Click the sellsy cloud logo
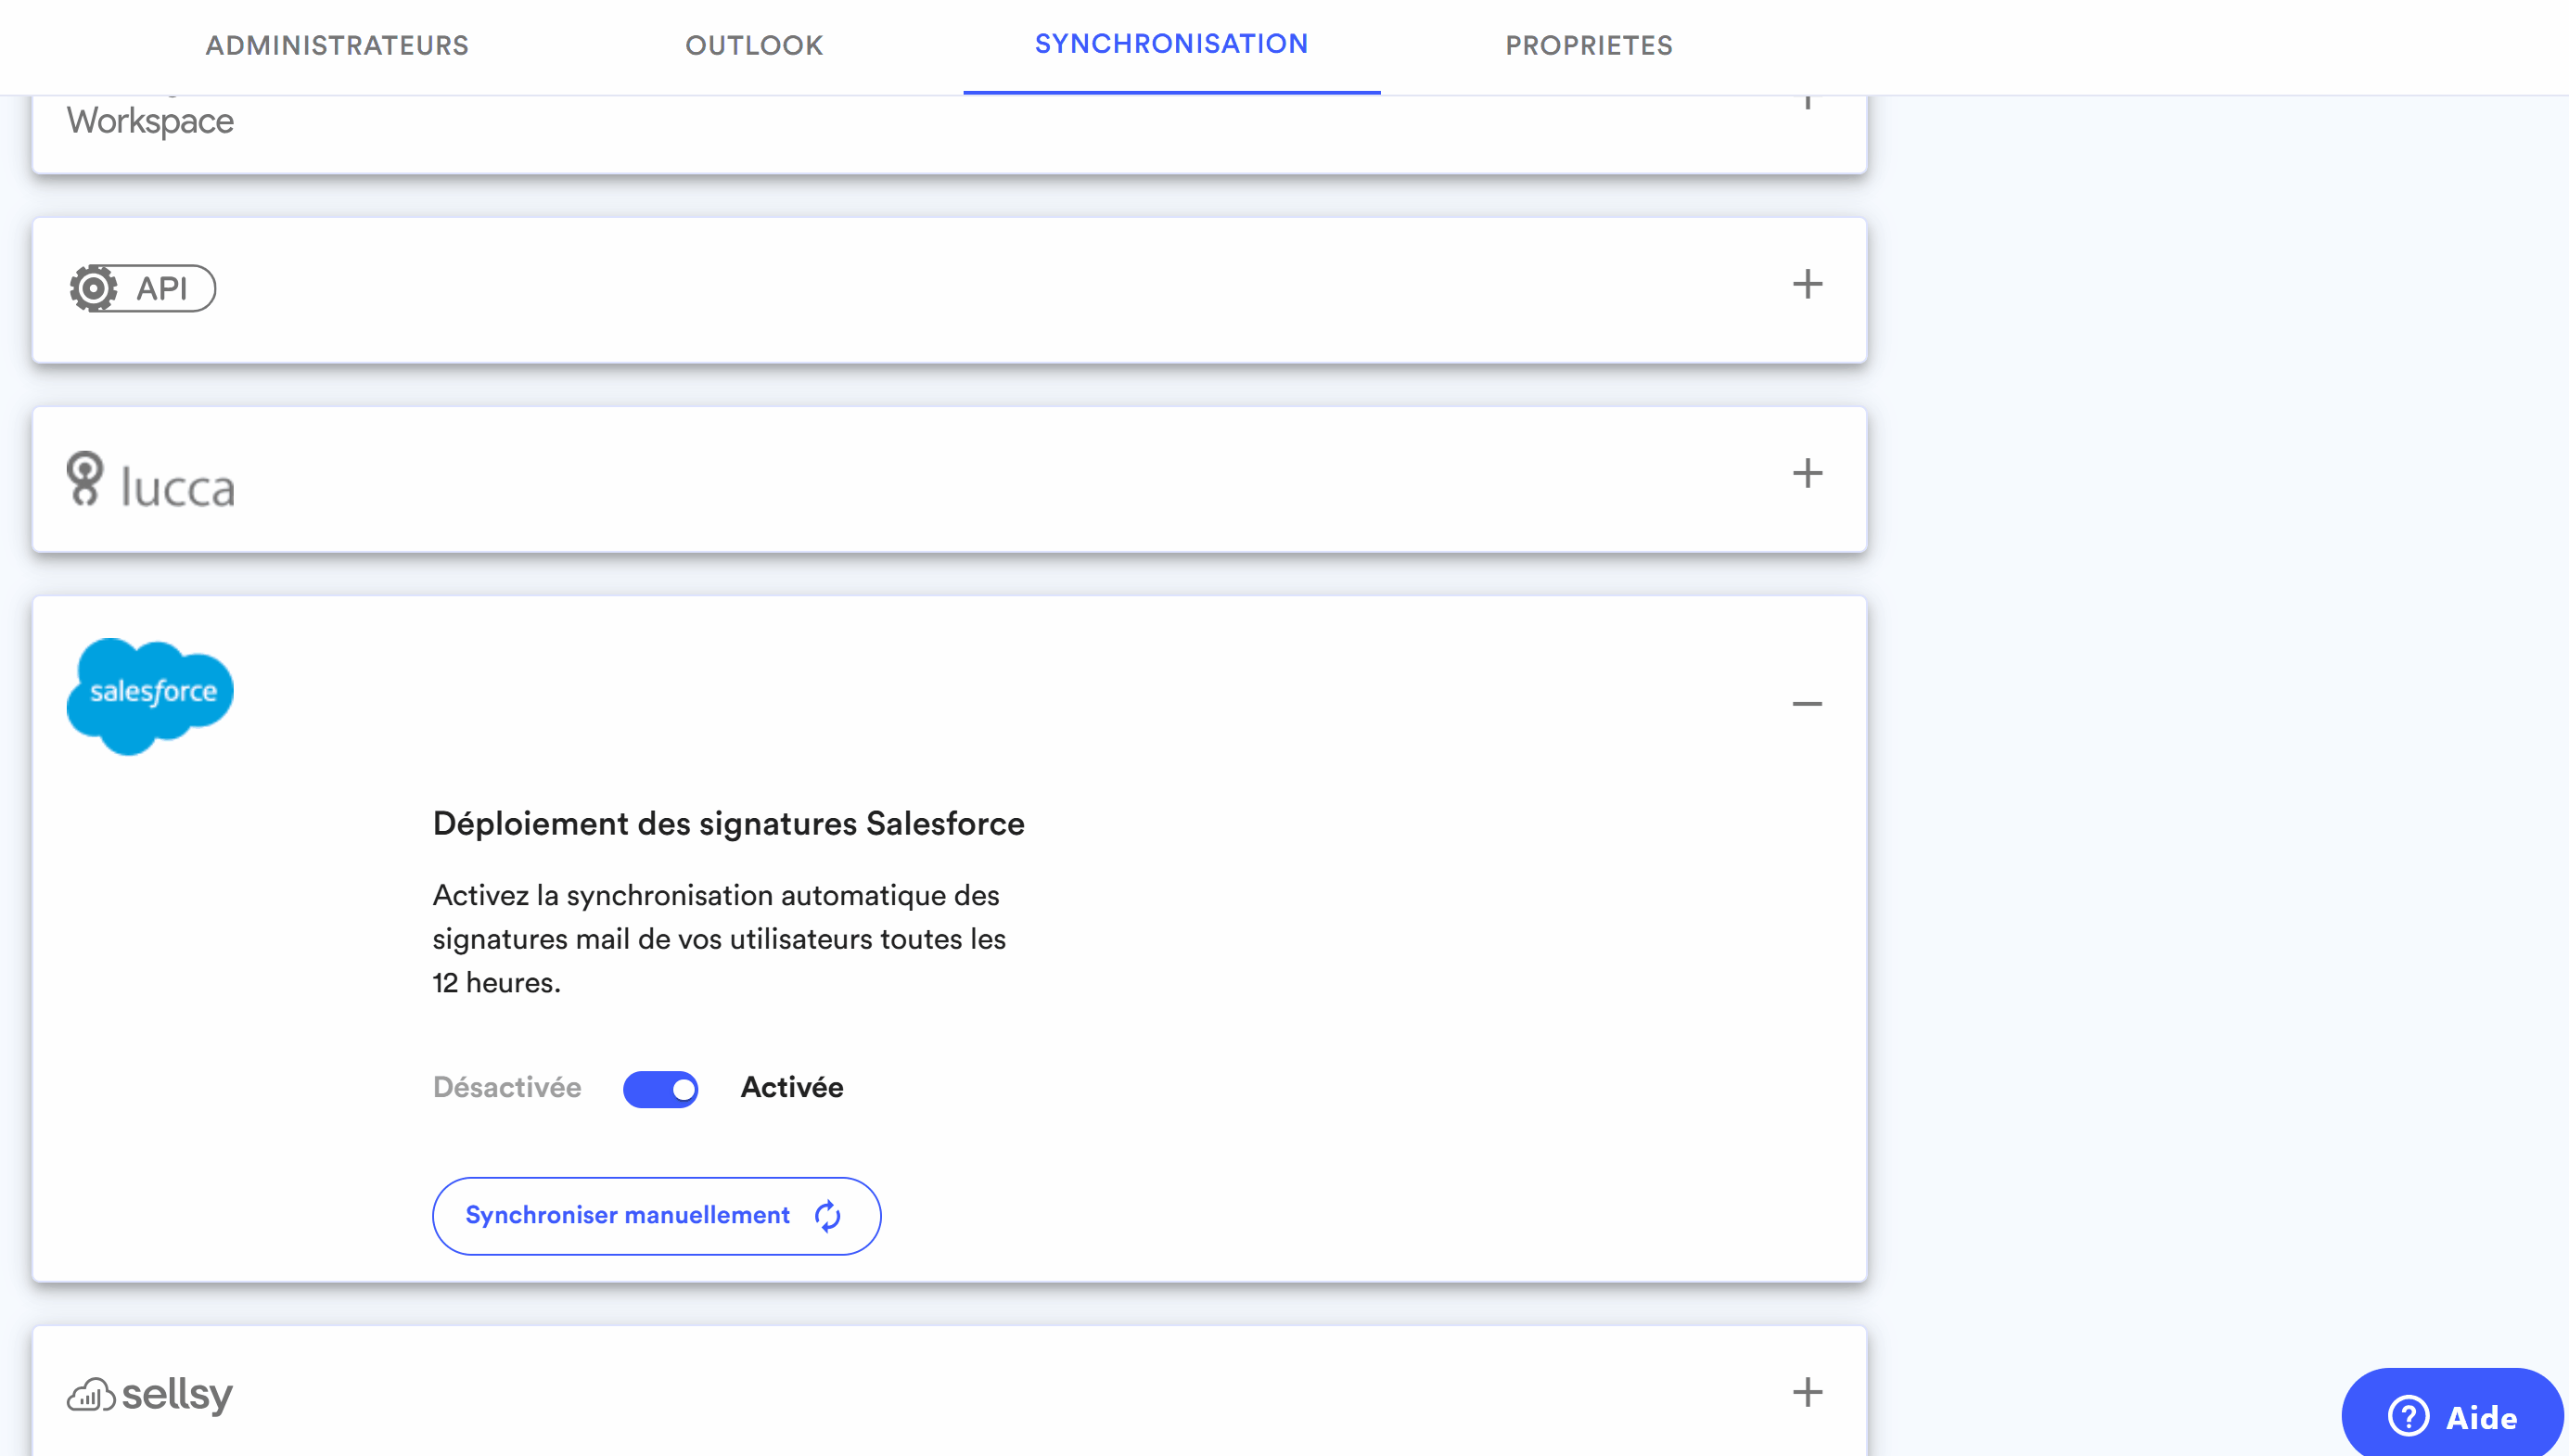This screenshot has width=2569, height=1456. tap(91, 1394)
